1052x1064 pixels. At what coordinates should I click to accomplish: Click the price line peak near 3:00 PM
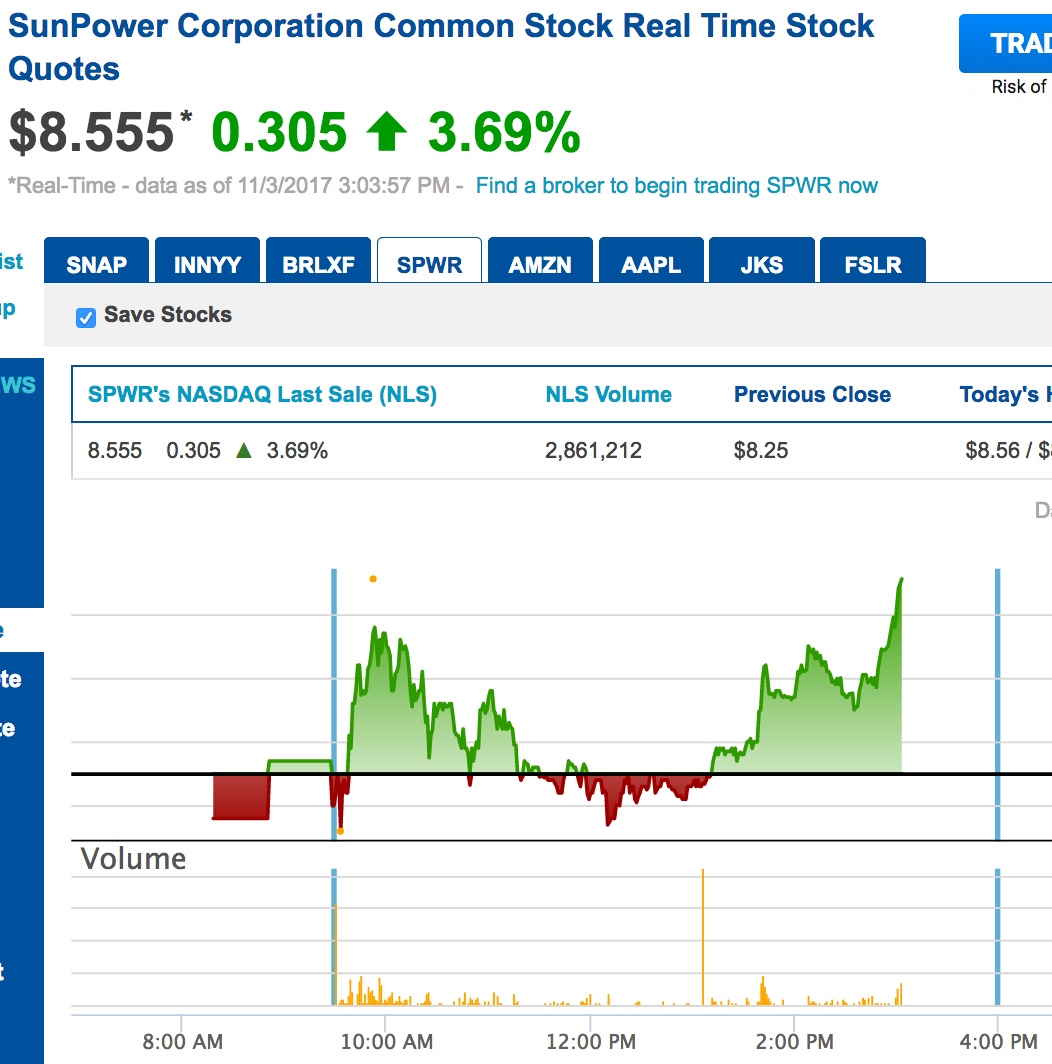901,580
